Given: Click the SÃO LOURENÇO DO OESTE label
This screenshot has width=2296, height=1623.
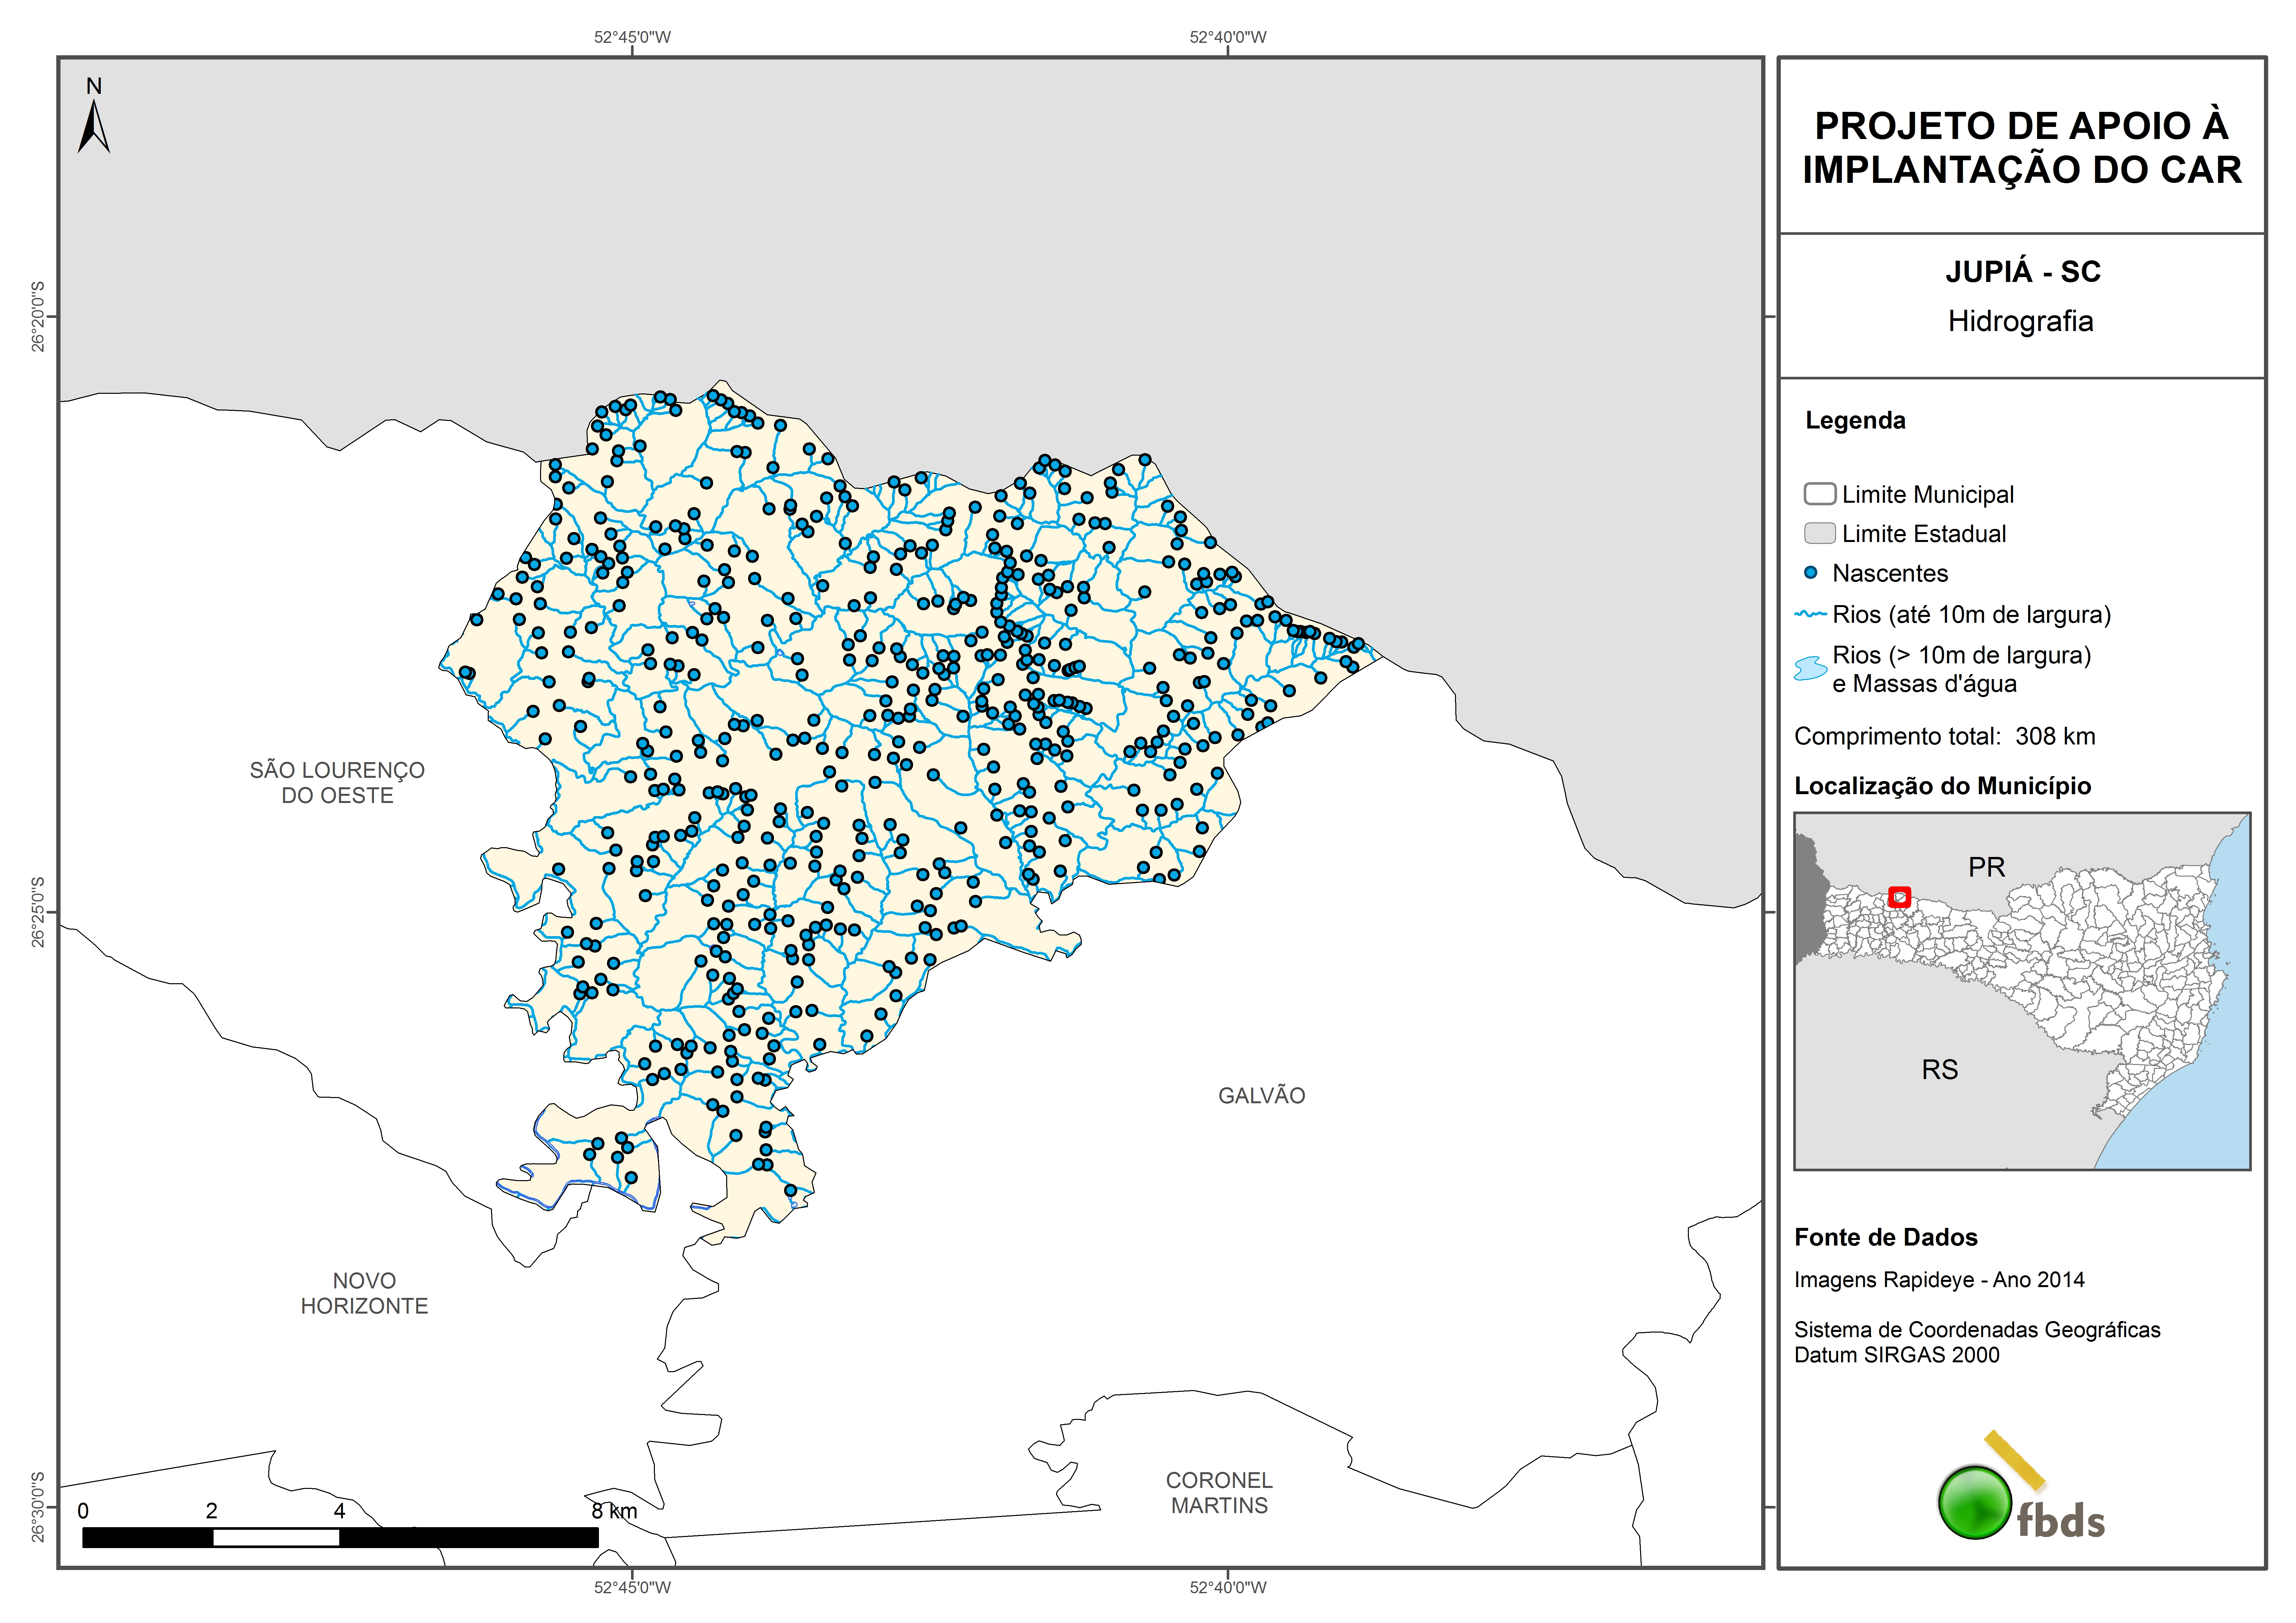Looking at the screenshot, I should click(337, 782).
